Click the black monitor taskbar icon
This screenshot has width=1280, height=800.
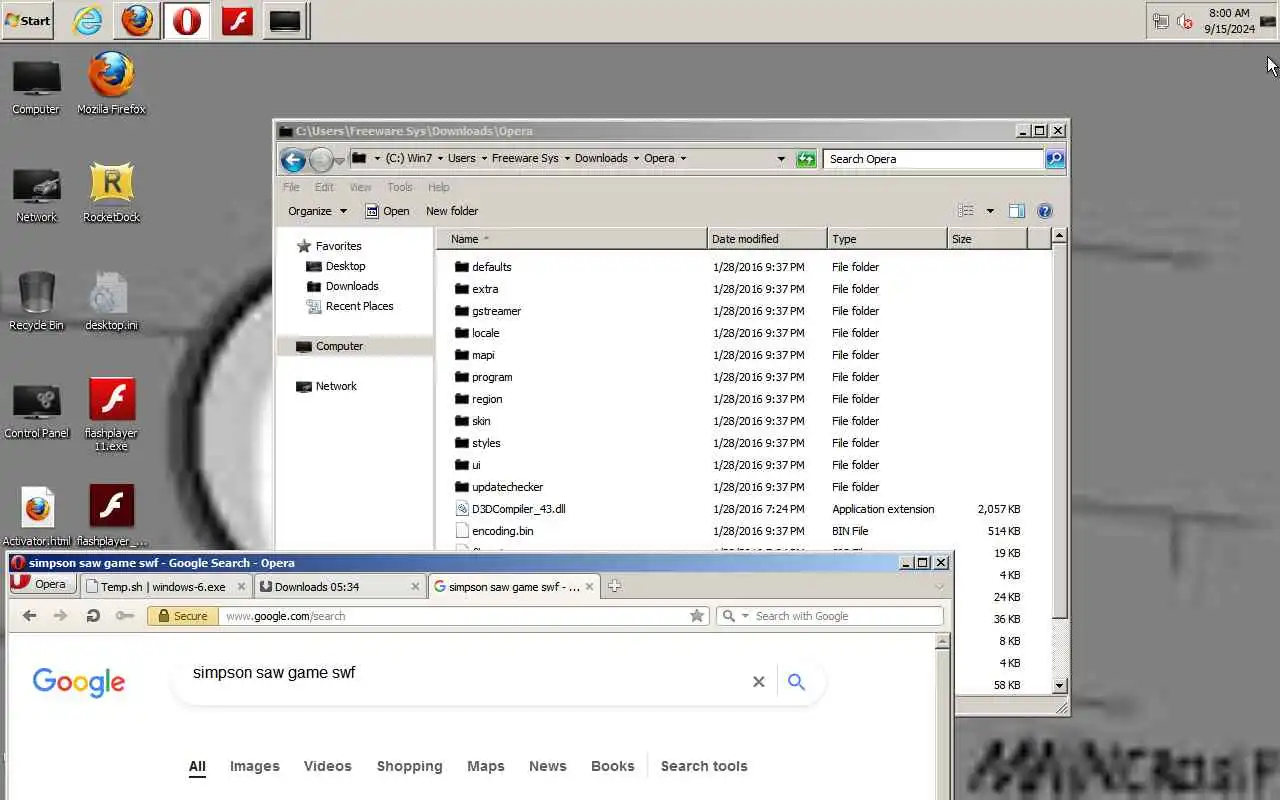coord(285,20)
